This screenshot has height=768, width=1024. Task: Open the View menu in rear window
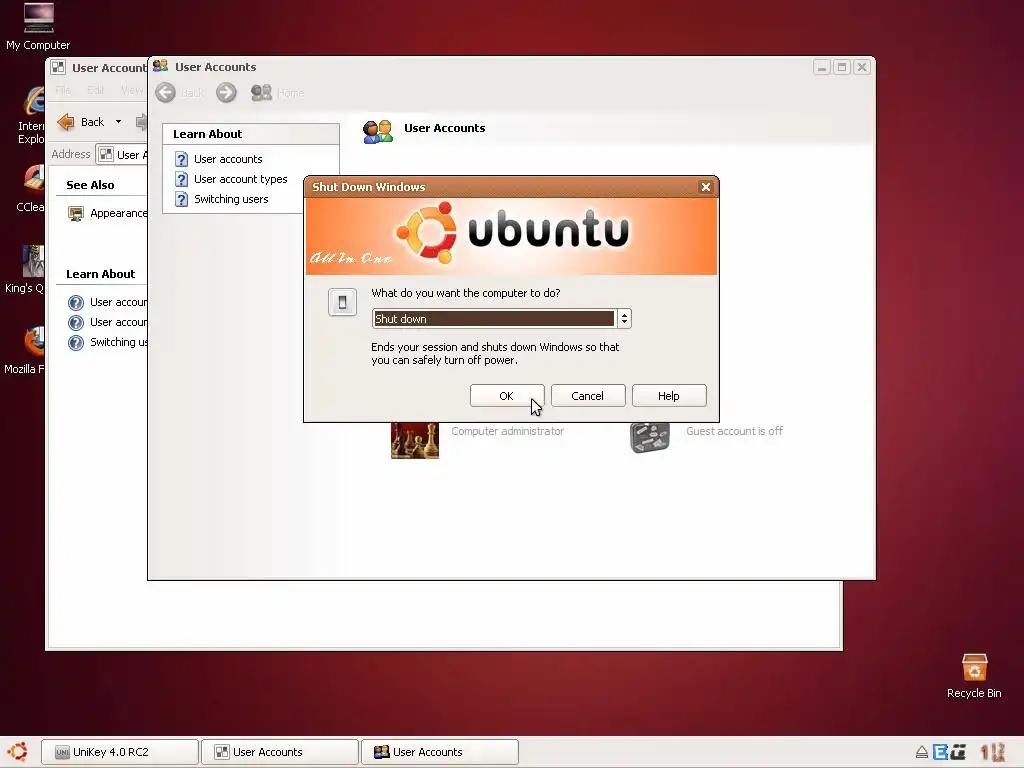pos(132,90)
